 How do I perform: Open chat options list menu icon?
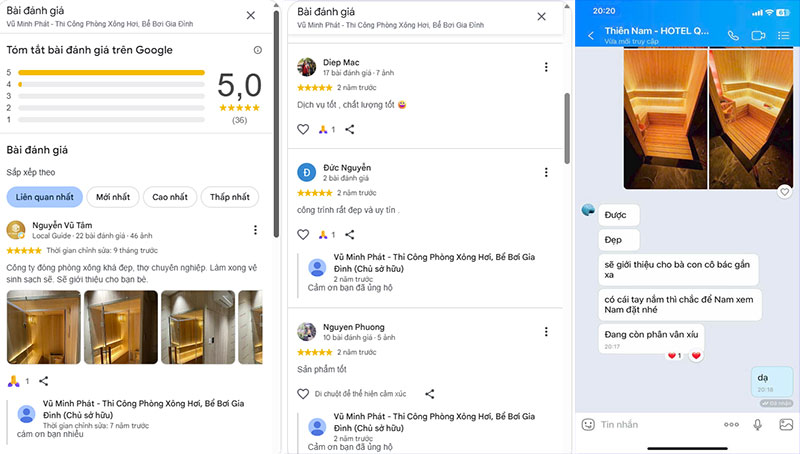coord(784,35)
